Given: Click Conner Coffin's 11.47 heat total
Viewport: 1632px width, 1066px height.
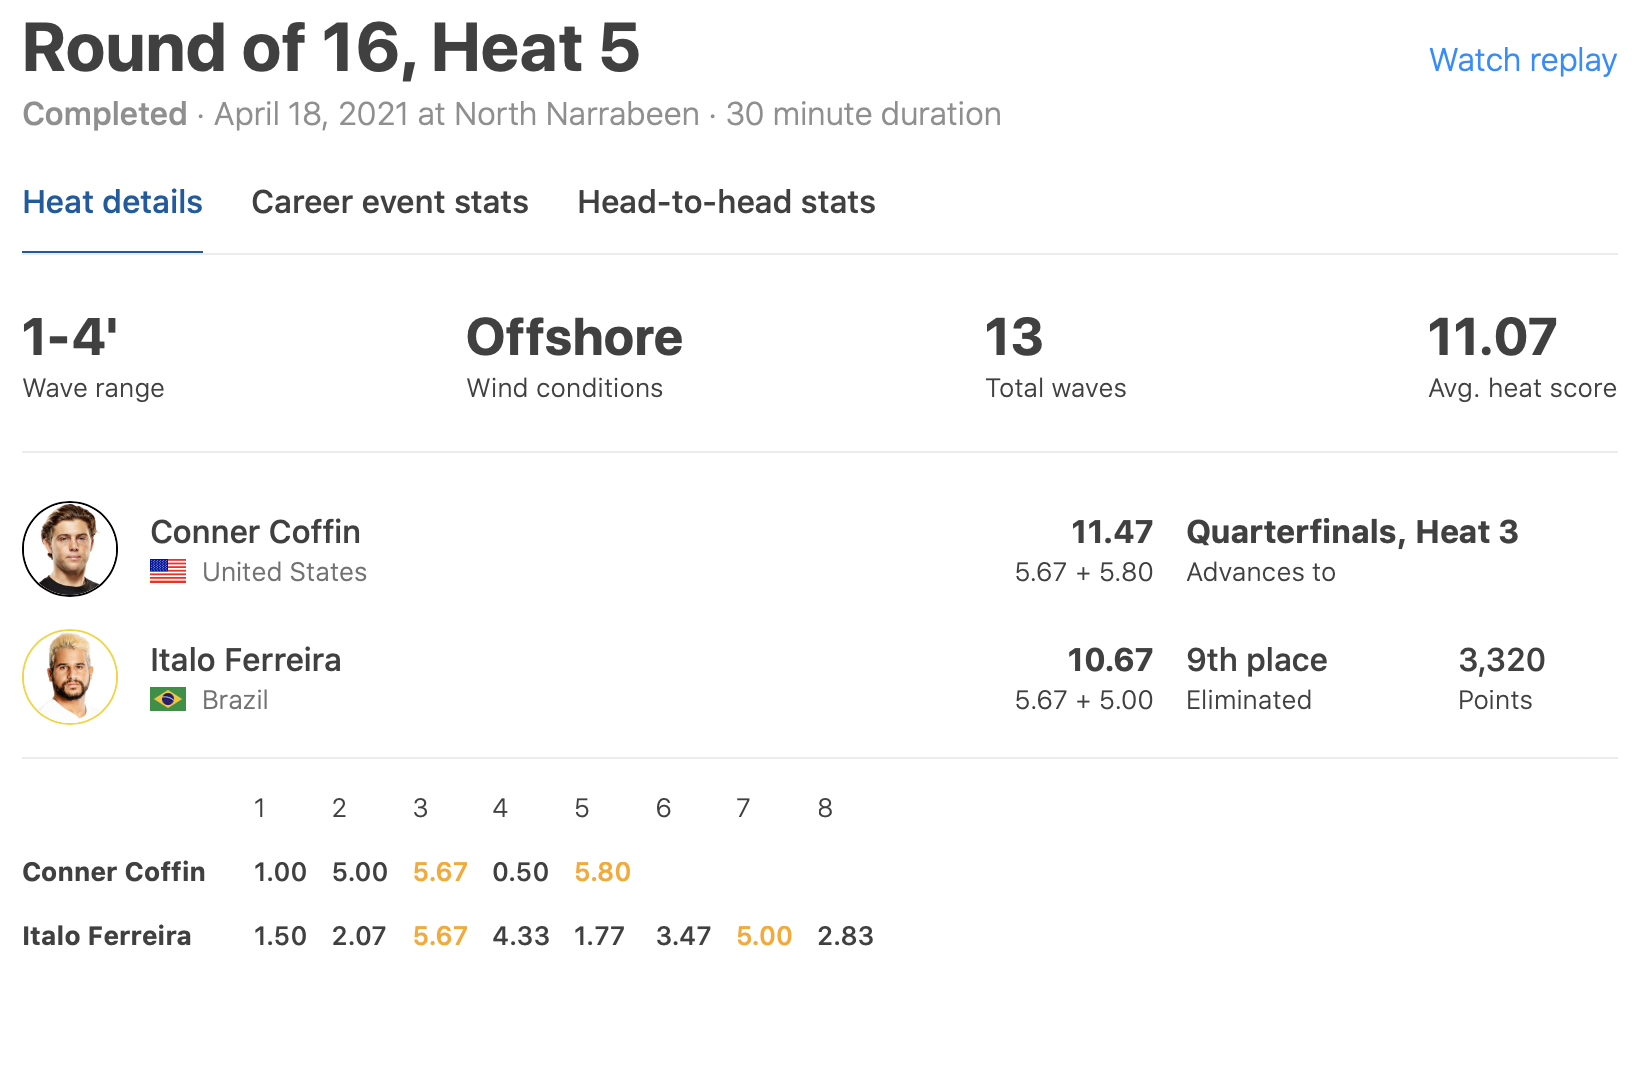Looking at the screenshot, I should [1111, 531].
